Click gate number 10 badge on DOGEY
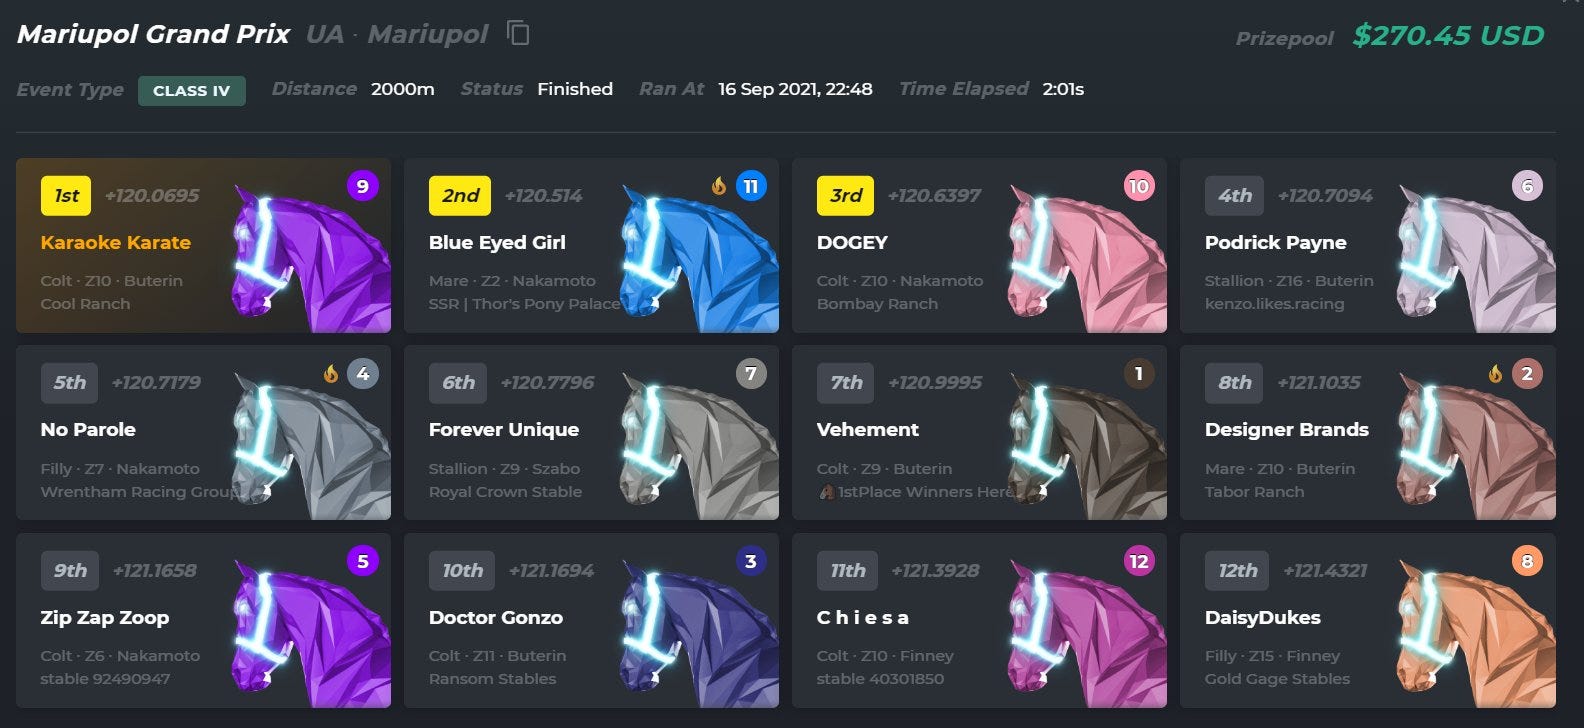1584x728 pixels. [x=1138, y=186]
